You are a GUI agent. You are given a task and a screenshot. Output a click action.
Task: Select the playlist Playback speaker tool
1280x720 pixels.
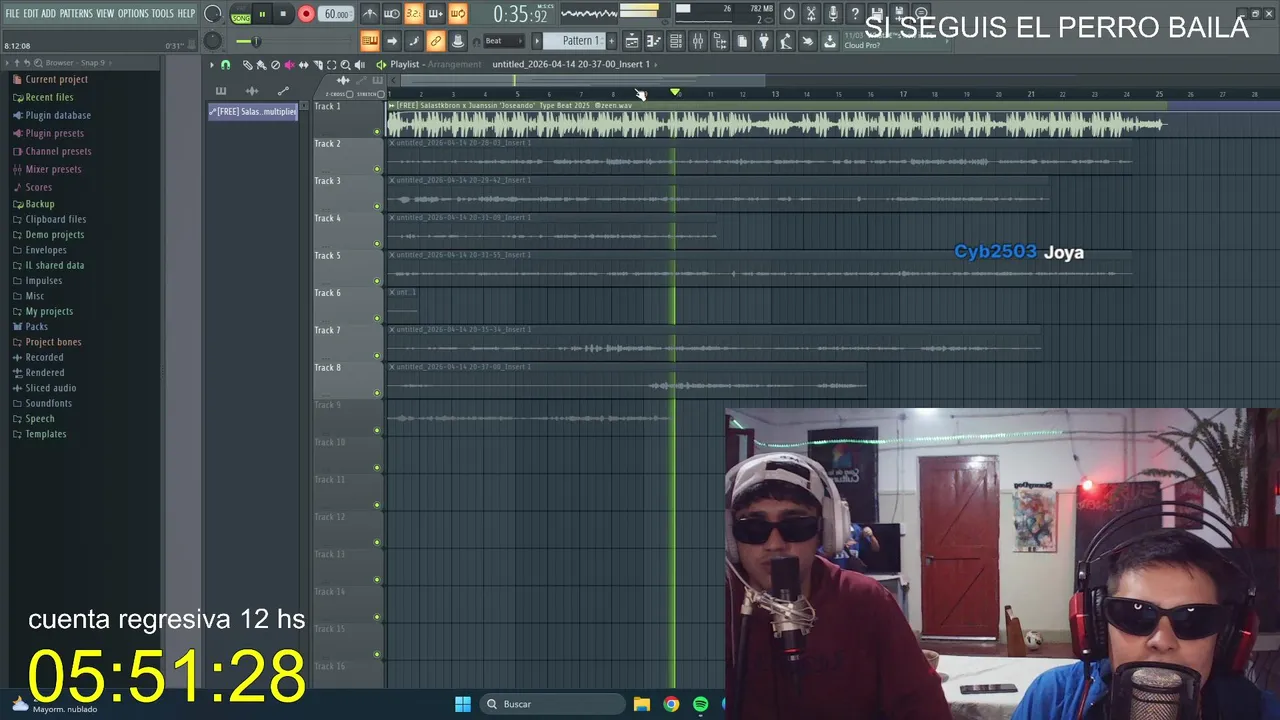[x=359, y=65]
